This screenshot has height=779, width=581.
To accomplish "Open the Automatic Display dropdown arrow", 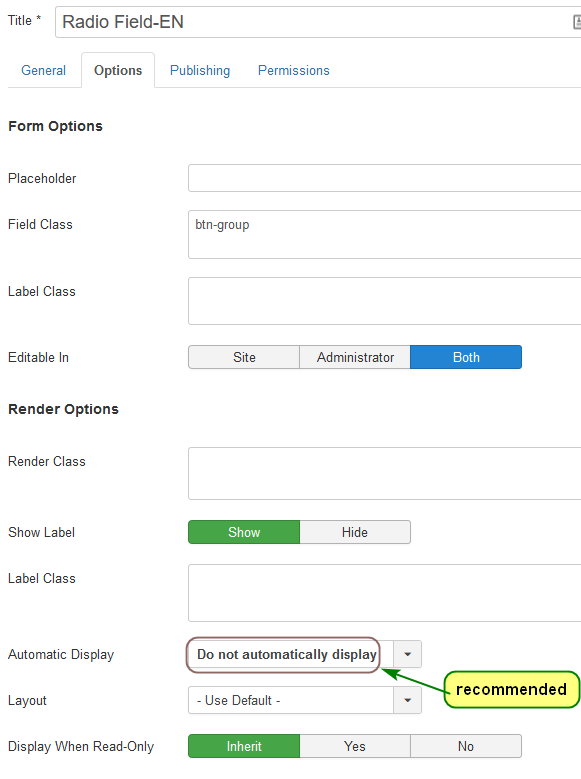I will click(x=408, y=654).
